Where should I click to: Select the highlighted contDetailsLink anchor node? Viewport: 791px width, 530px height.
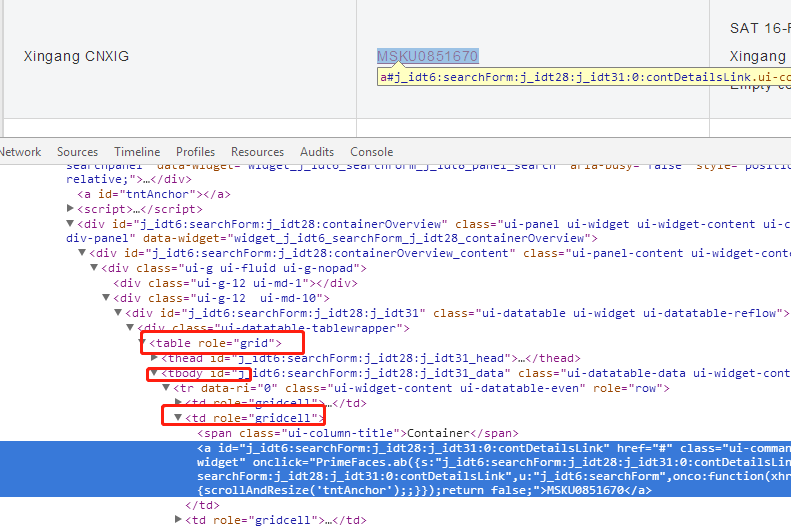coord(396,469)
